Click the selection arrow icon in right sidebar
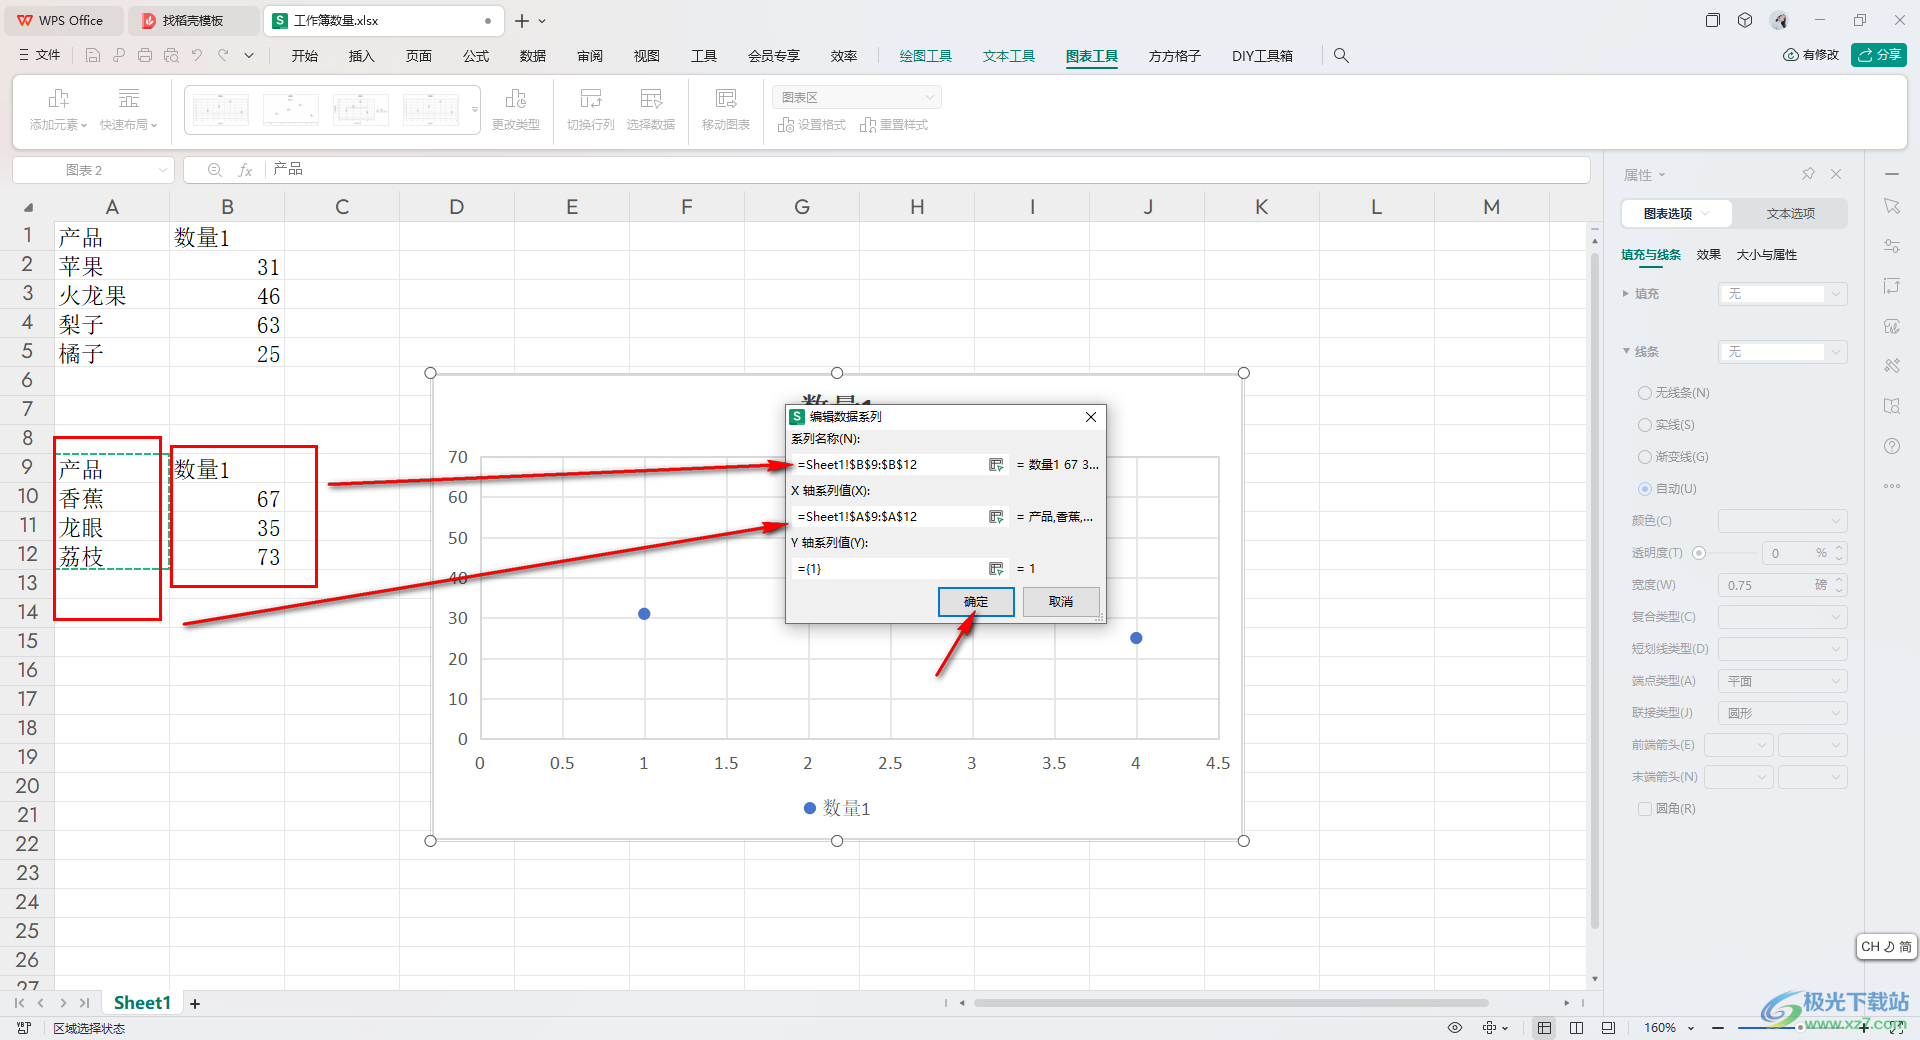 [1892, 206]
